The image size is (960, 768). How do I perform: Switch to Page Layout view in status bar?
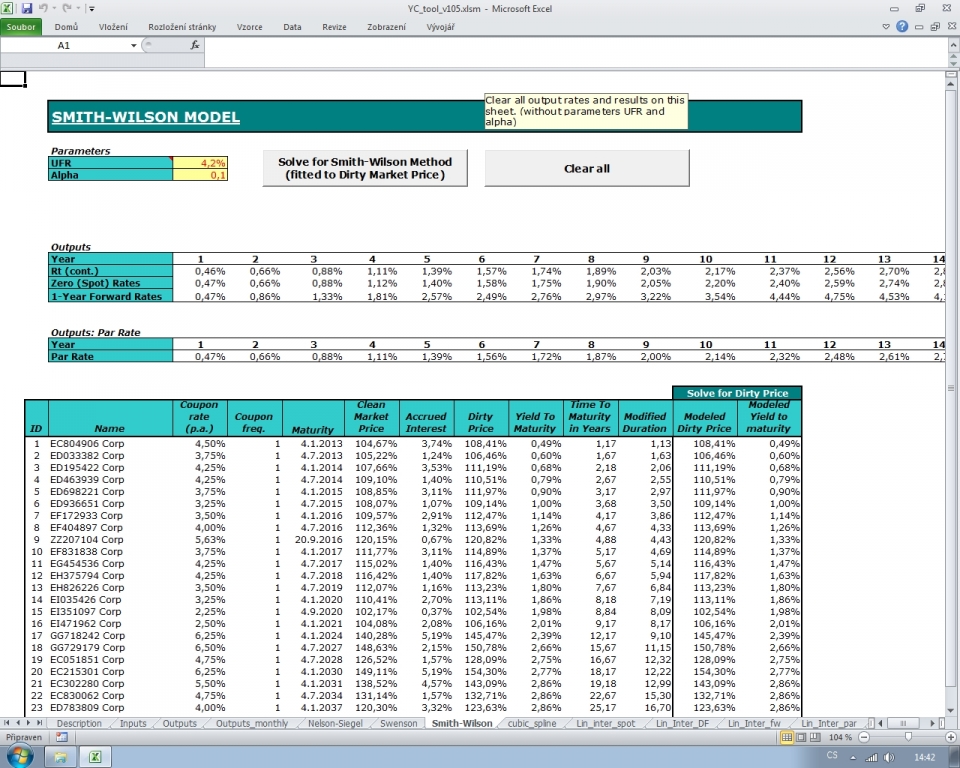pyautogui.click(x=802, y=736)
